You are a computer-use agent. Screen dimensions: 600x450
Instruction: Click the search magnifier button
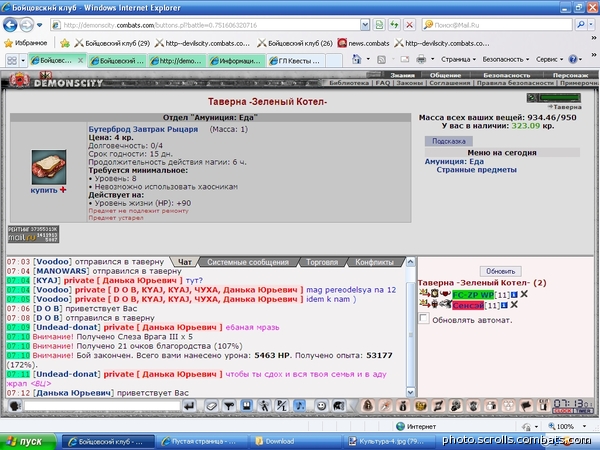click(581, 25)
